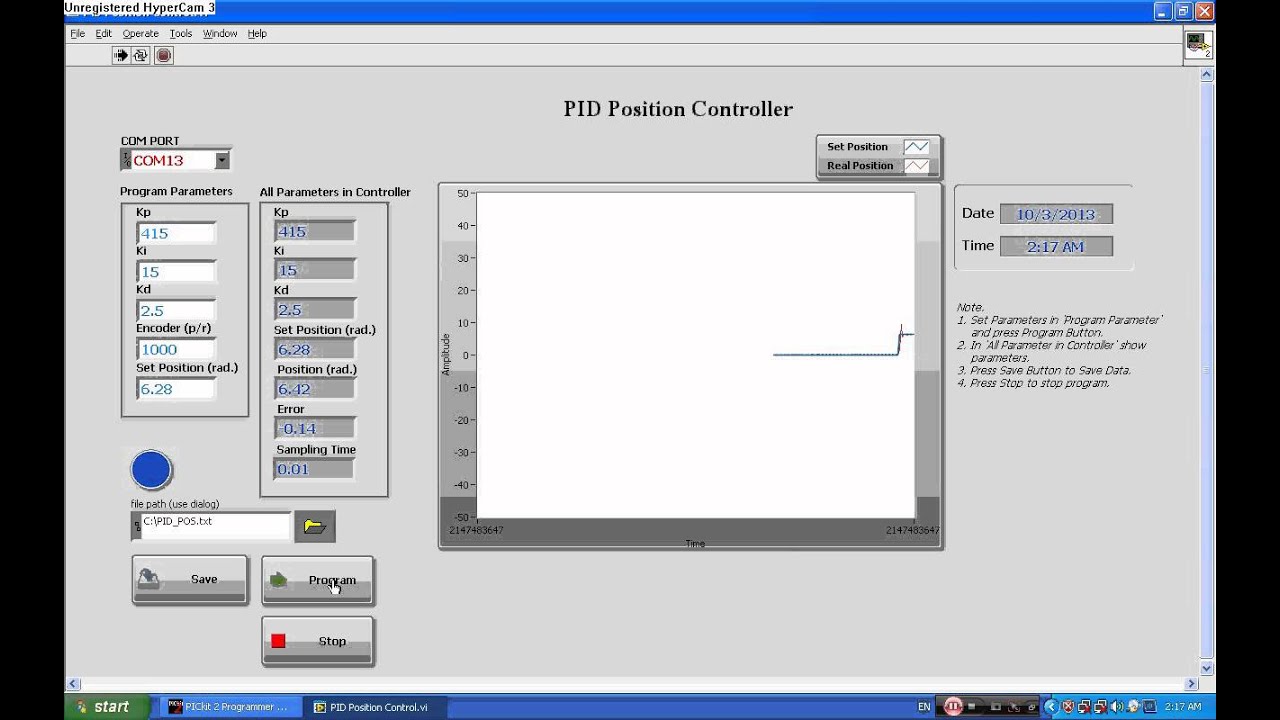Click the vertical scrollbar down arrow
Screen dimensions: 1280x720
(x=1207, y=668)
